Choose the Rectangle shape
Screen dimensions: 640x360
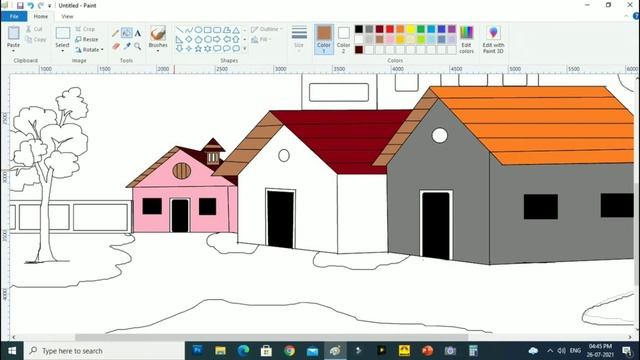207,30
